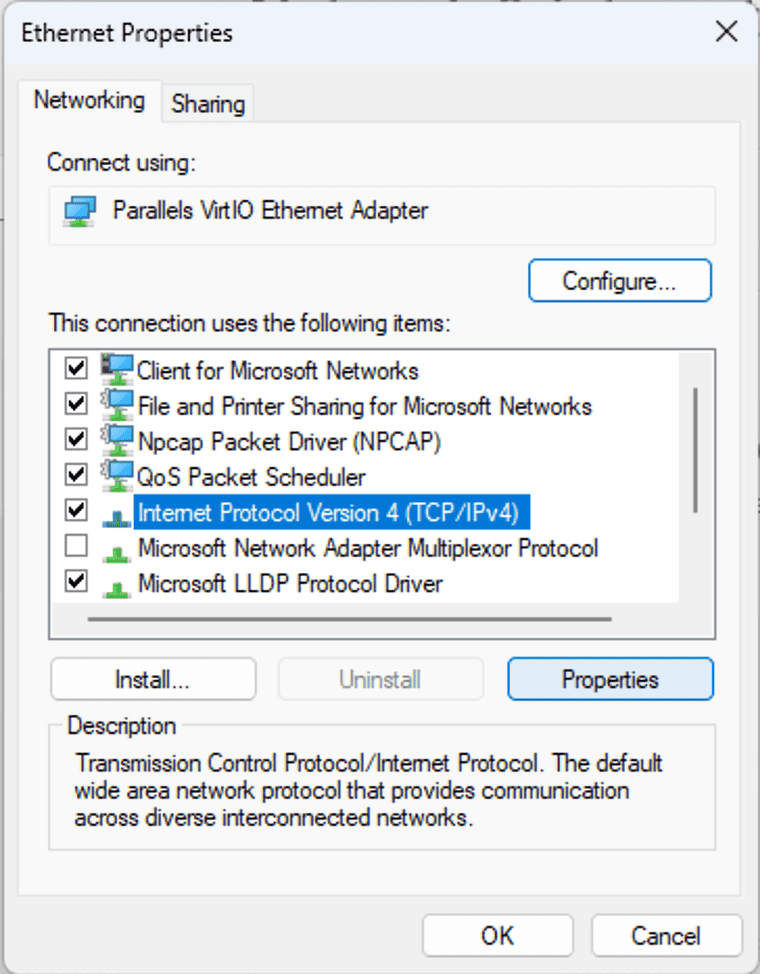This screenshot has height=974, width=760.
Task: Click the QoS Packet Scheduler icon
Action: (x=117, y=476)
